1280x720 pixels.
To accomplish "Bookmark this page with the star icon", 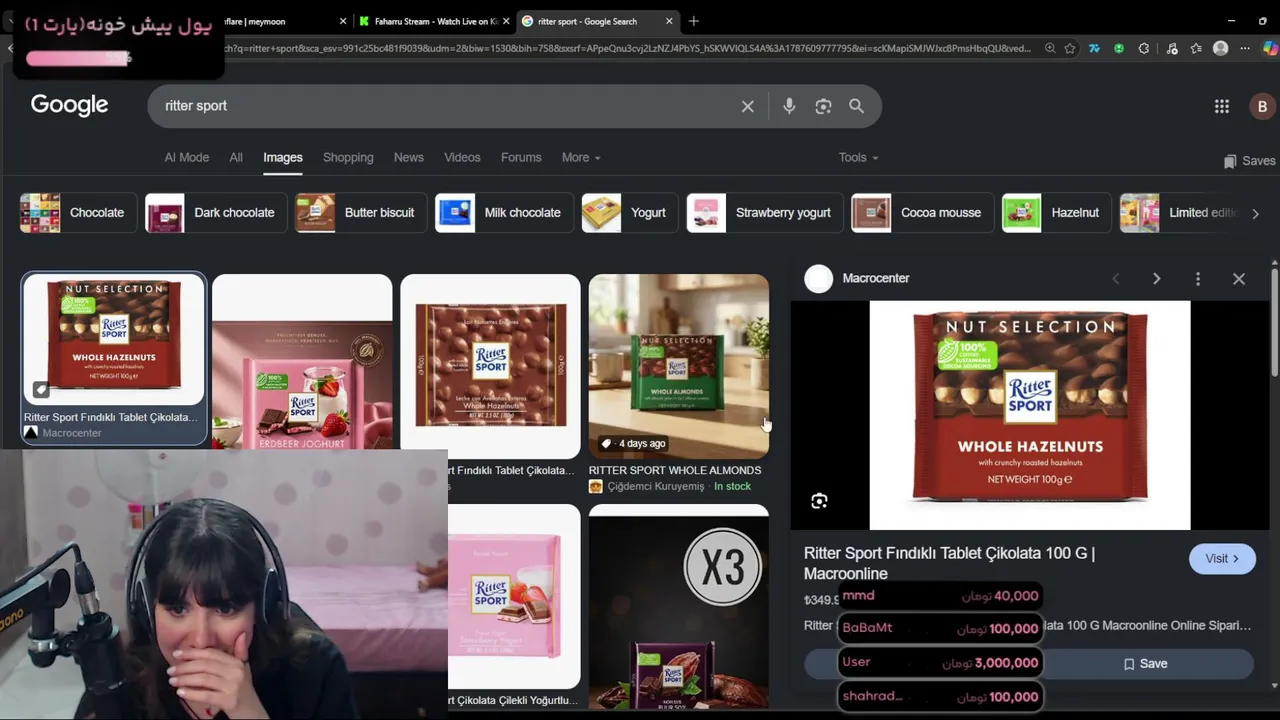I will coord(1070,48).
